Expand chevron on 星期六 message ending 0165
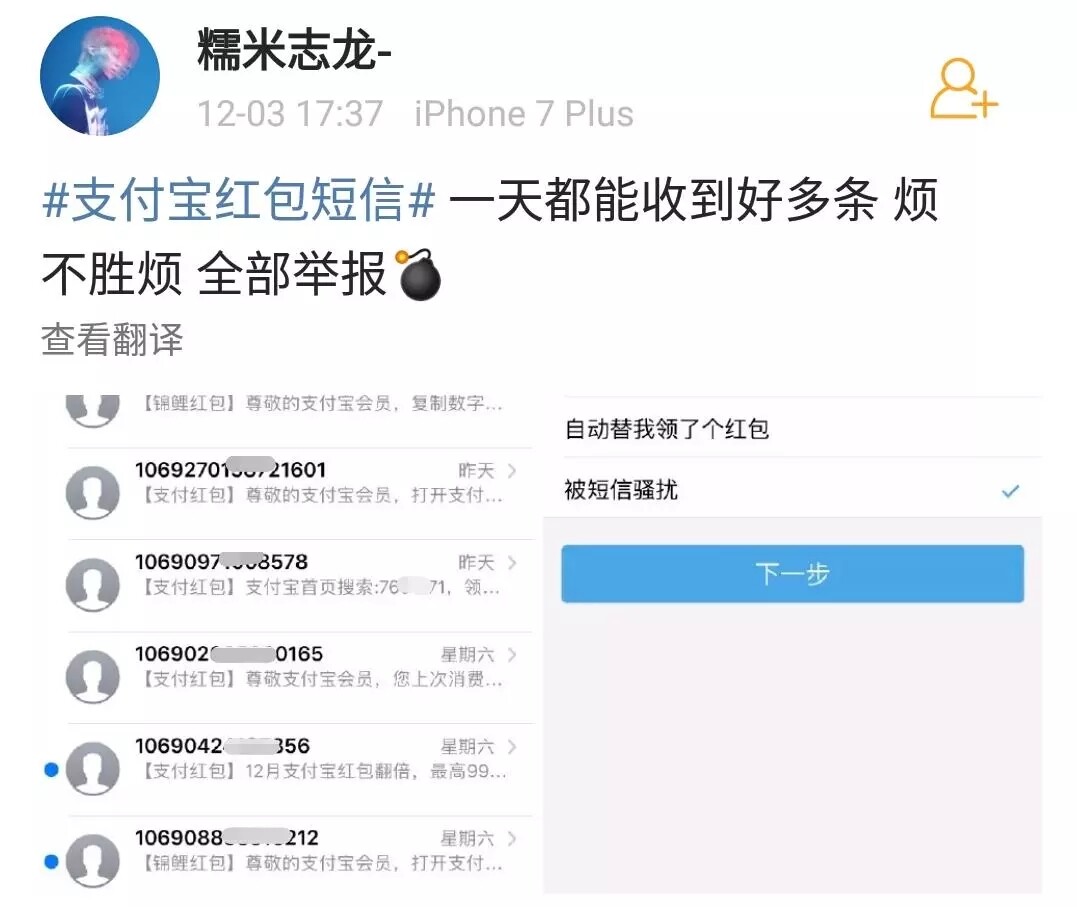Screen dimensions: 1077x907 [512, 655]
